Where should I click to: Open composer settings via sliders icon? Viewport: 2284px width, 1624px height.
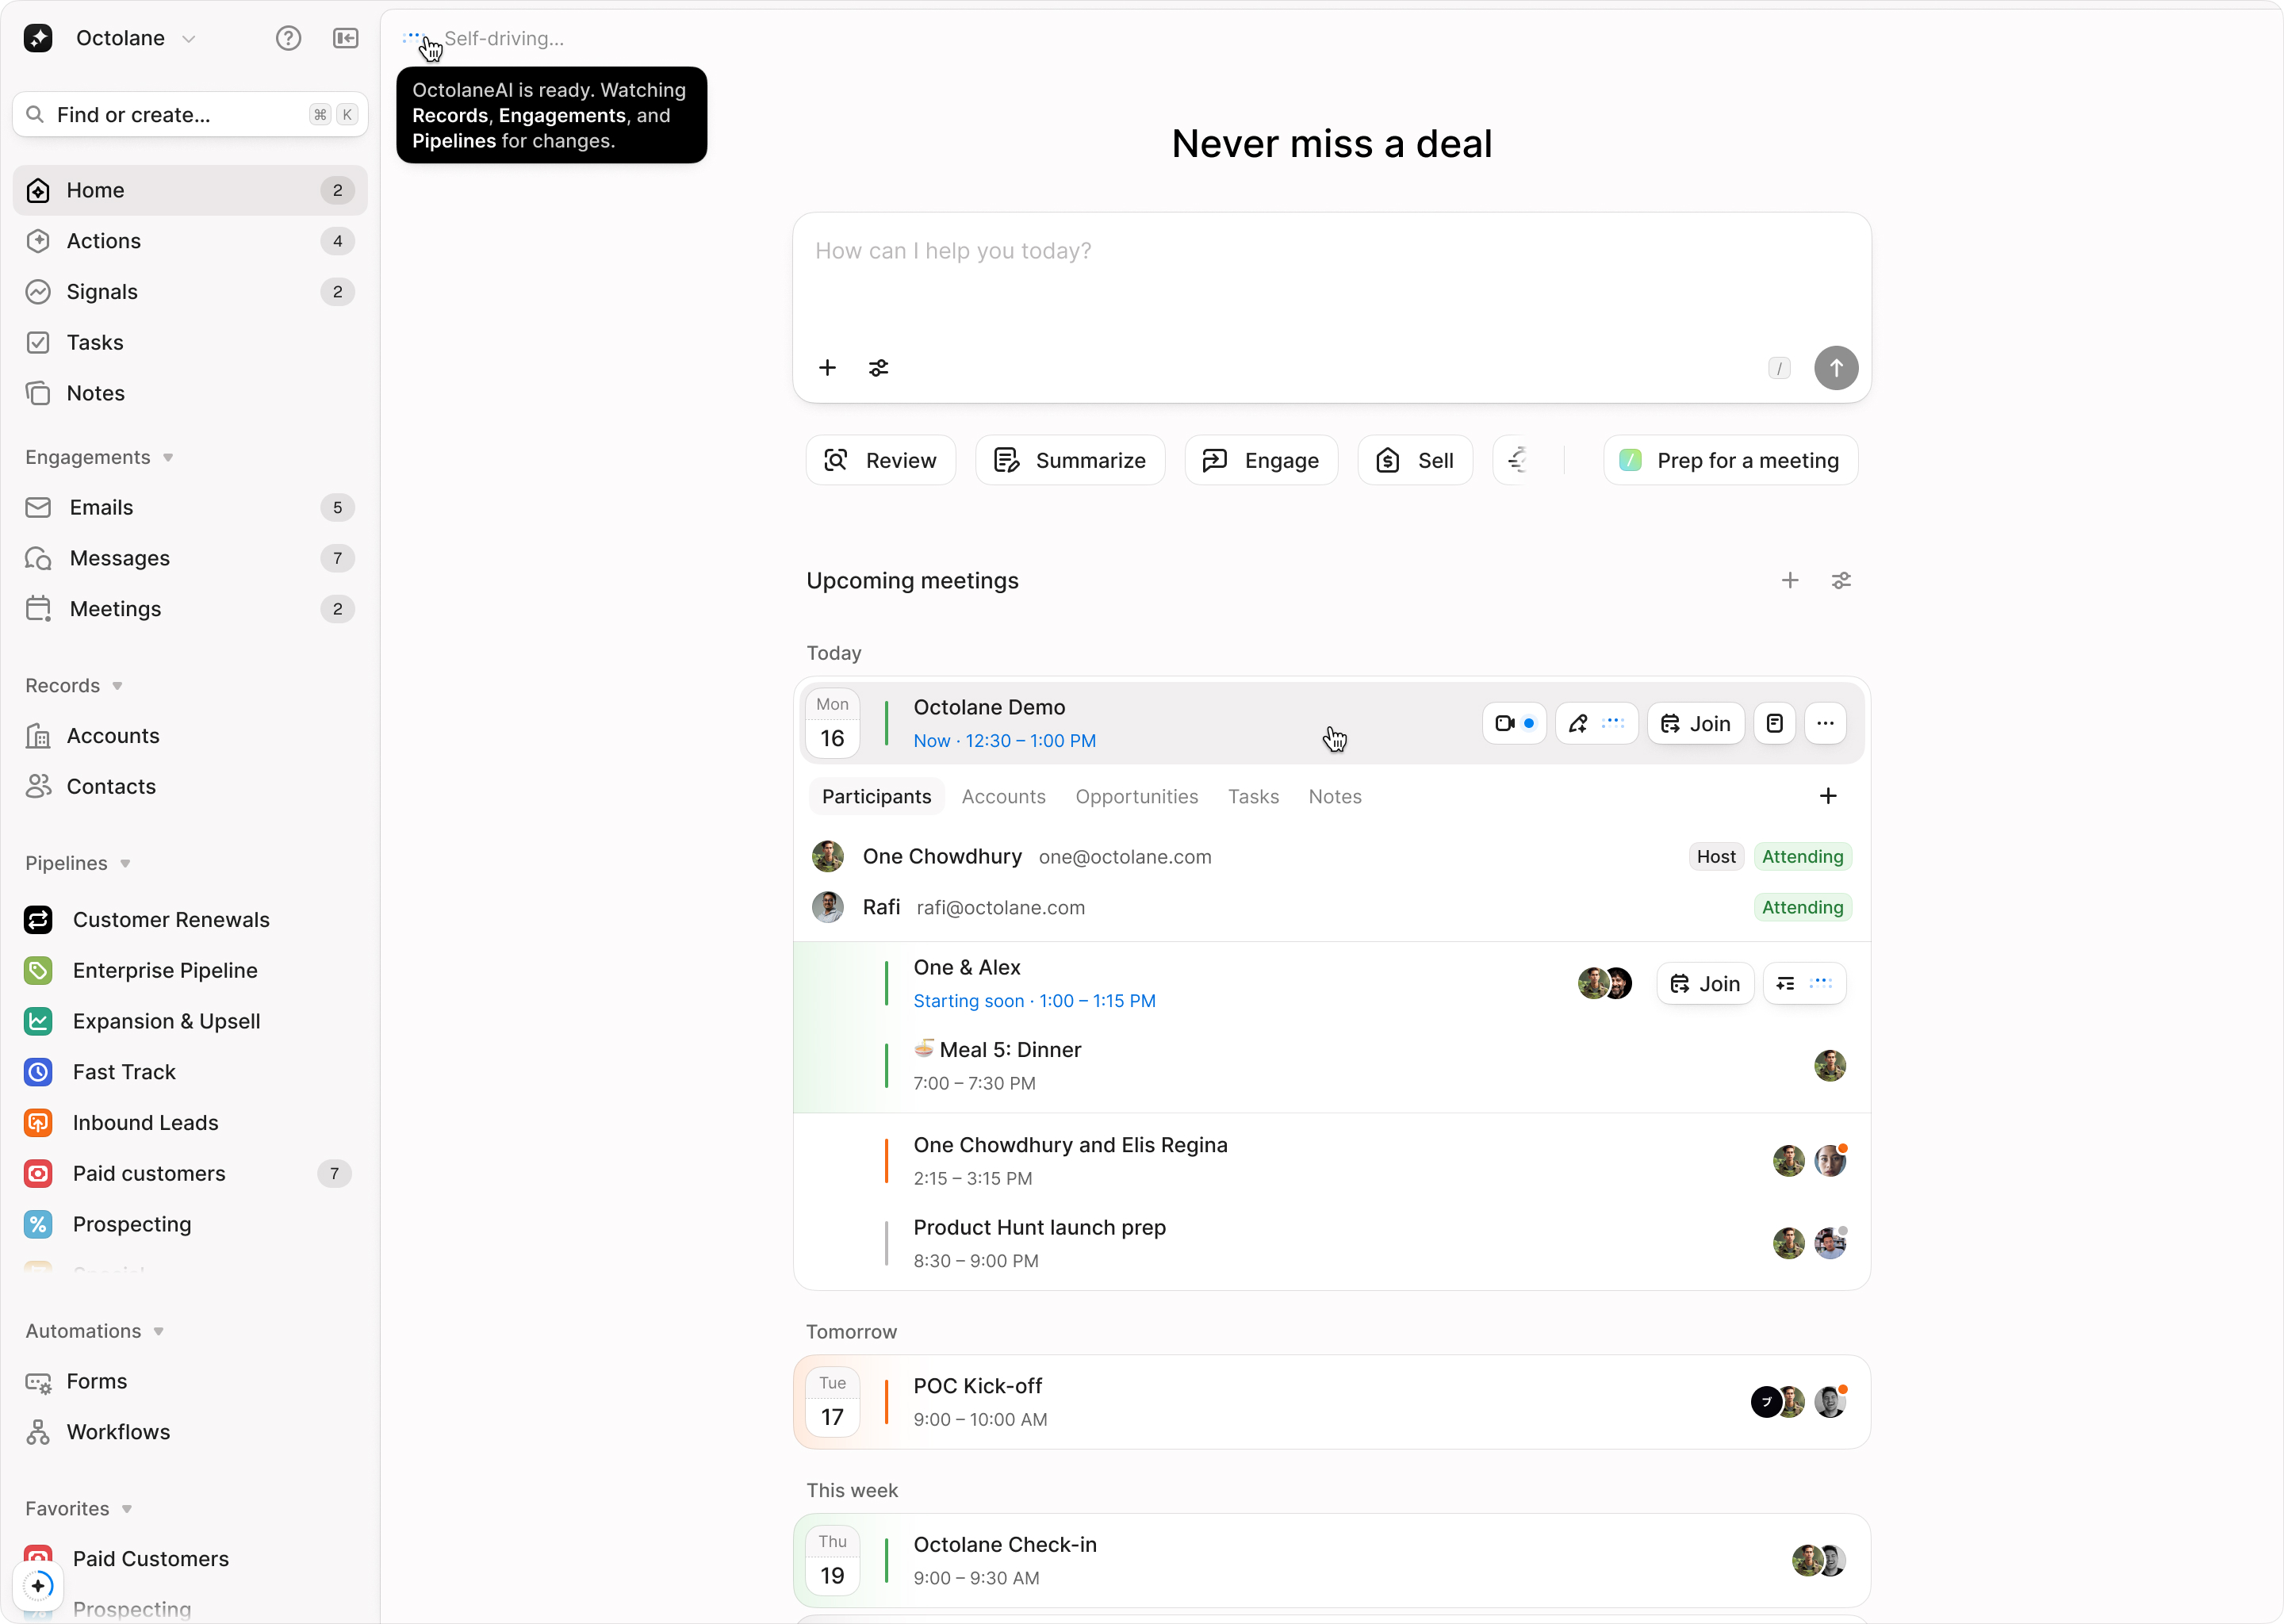pyautogui.click(x=877, y=368)
